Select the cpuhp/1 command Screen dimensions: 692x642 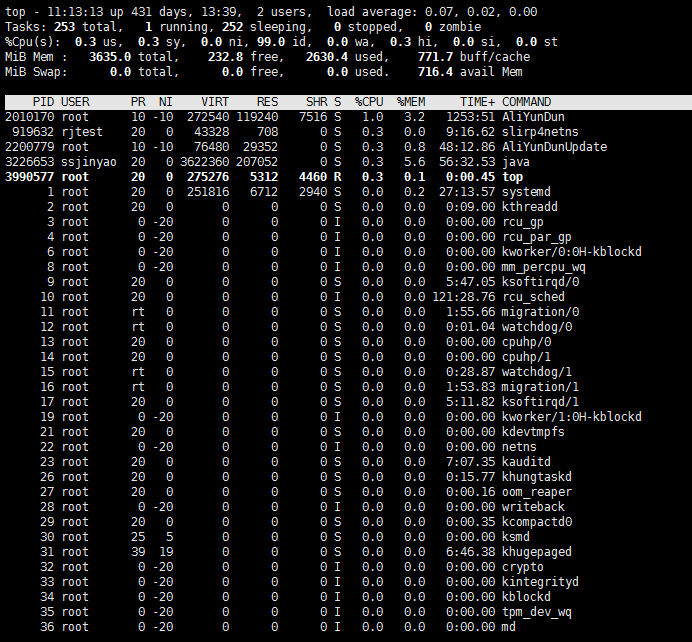526,357
